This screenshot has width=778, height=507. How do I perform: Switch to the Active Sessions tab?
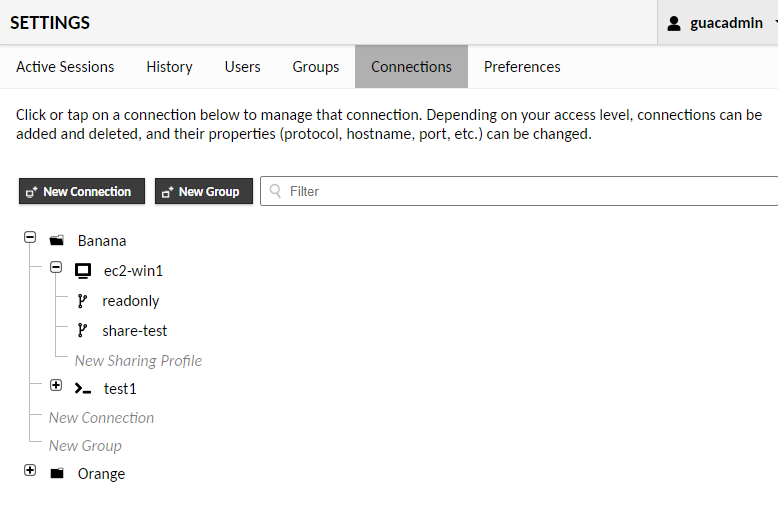click(65, 67)
